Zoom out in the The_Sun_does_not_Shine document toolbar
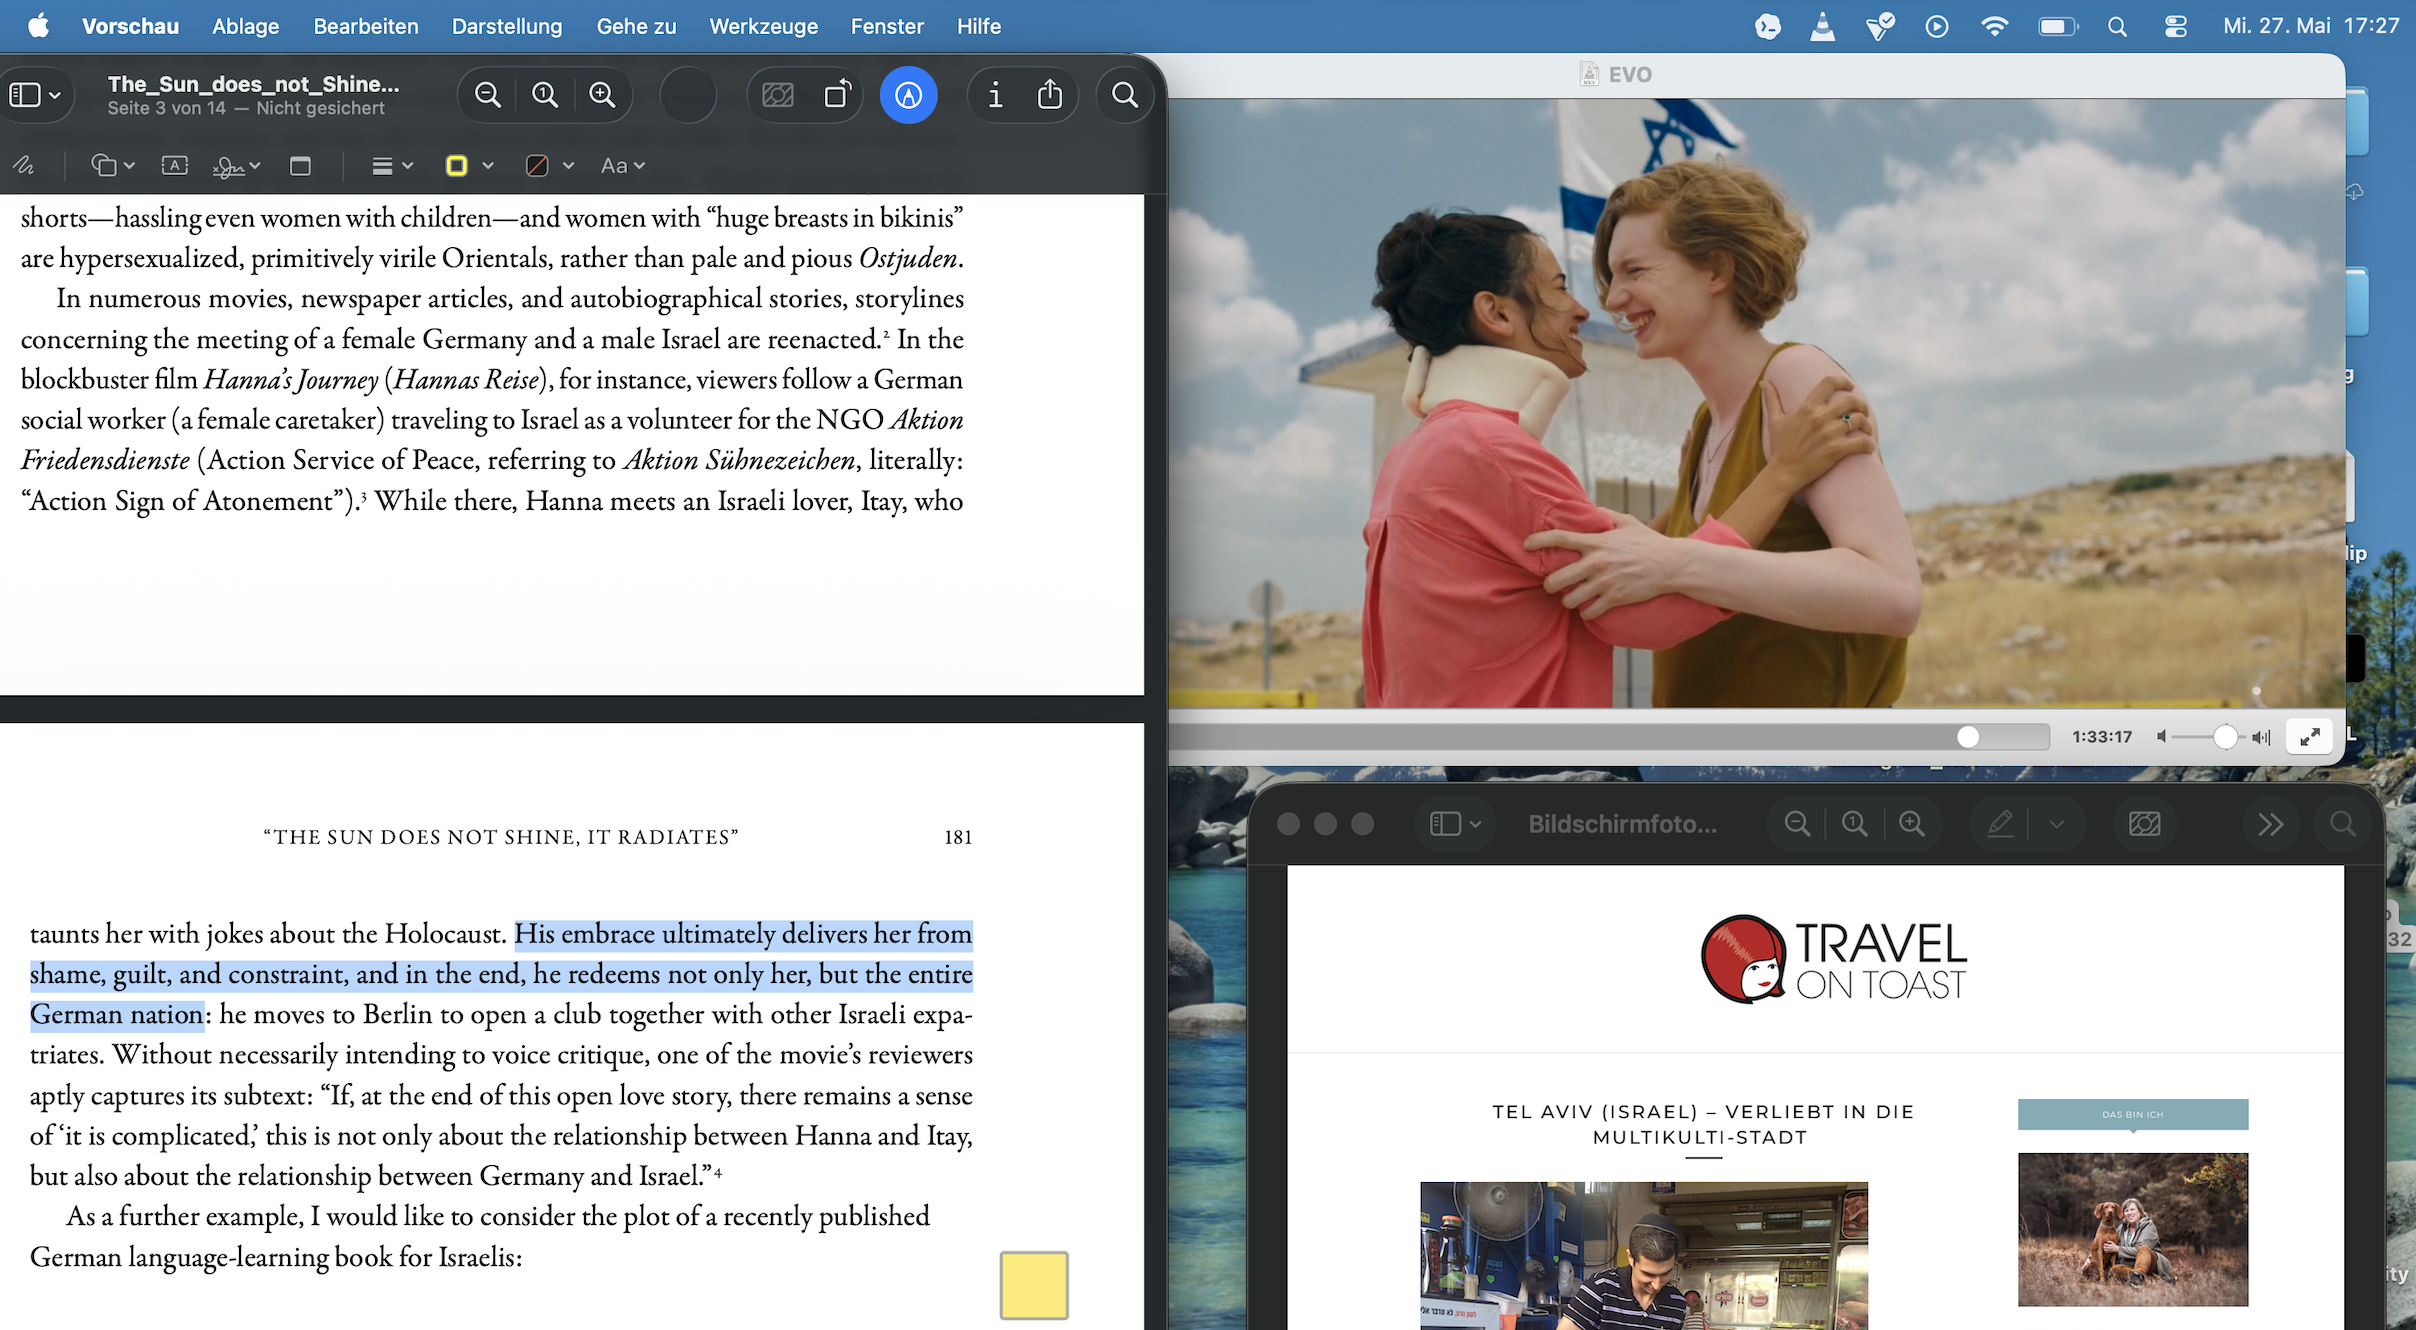2416x1330 pixels. [488, 95]
